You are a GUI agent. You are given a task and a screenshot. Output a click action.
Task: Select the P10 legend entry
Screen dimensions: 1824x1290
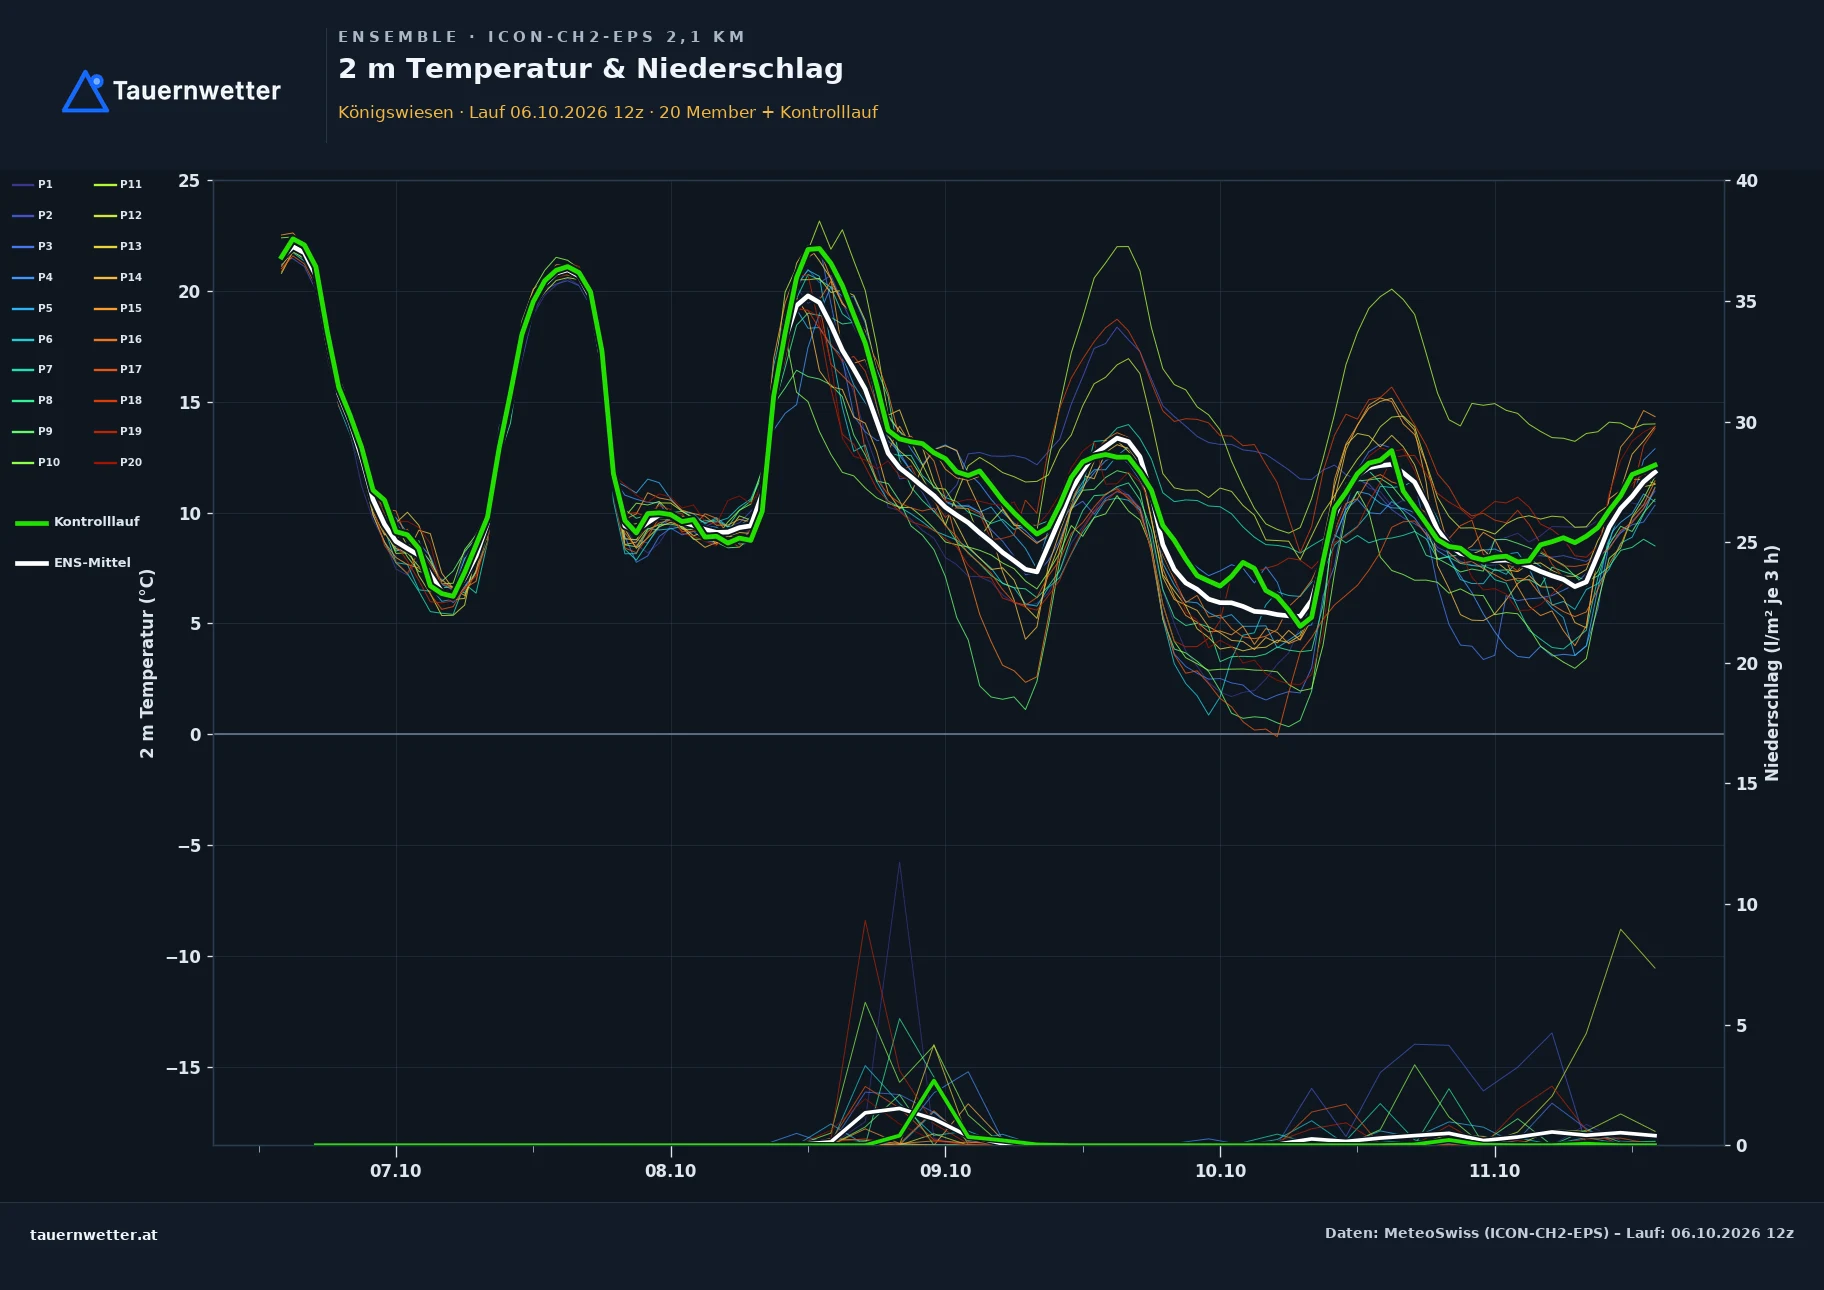point(36,462)
